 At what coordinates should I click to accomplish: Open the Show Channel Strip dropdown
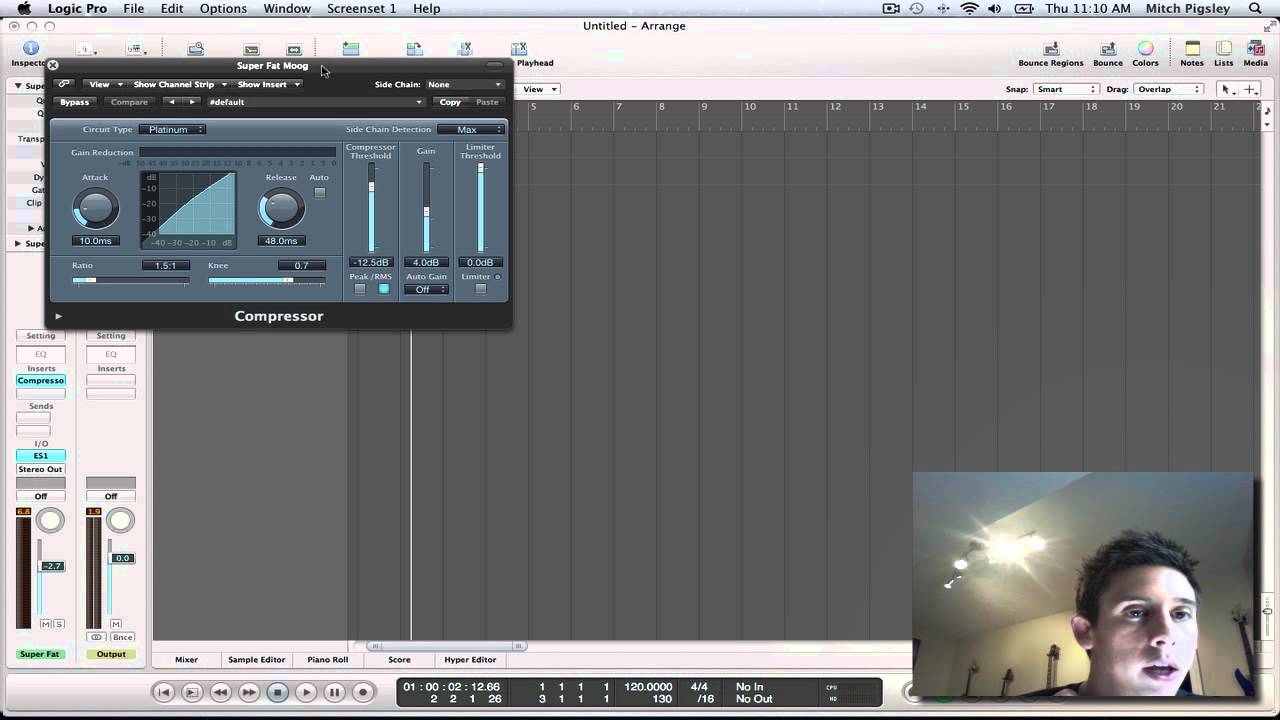point(180,84)
